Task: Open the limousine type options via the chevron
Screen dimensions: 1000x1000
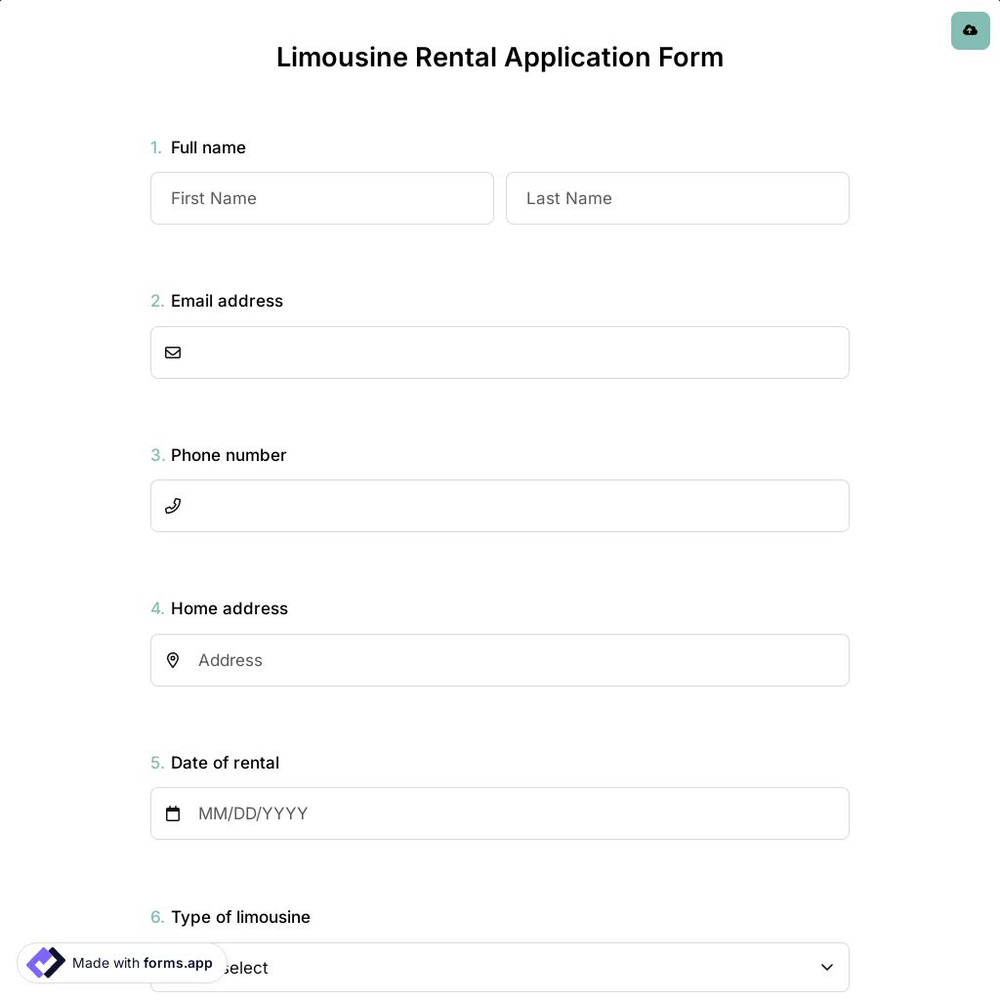Action: click(827, 967)
